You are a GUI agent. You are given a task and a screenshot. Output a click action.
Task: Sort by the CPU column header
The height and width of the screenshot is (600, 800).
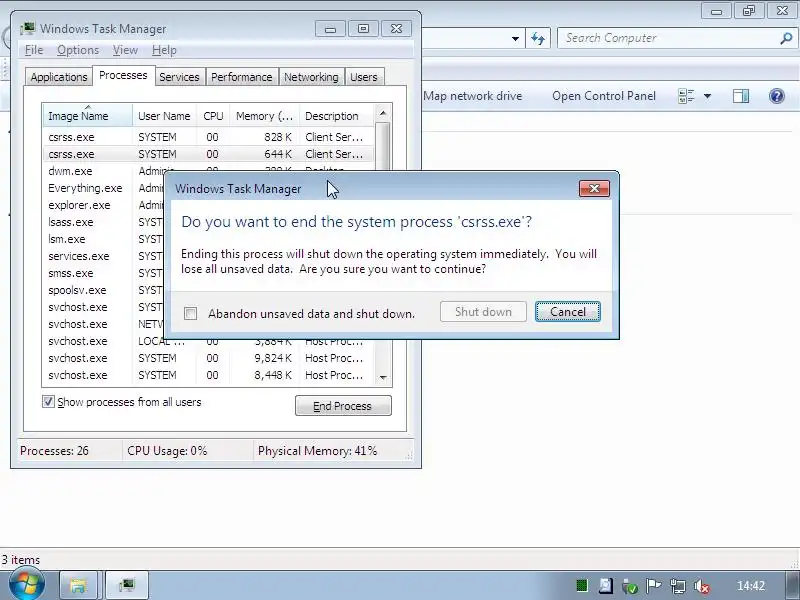click(x=213, y=116)
